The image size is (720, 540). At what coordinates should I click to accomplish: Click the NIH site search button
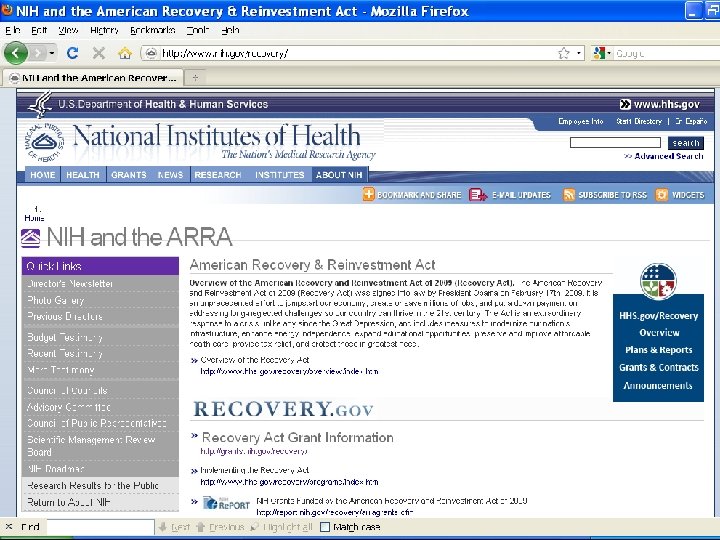click(x=686, y=143)
